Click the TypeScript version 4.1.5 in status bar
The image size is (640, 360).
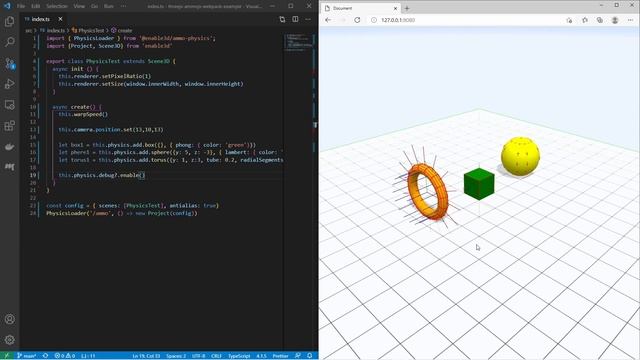click(261, 356)
